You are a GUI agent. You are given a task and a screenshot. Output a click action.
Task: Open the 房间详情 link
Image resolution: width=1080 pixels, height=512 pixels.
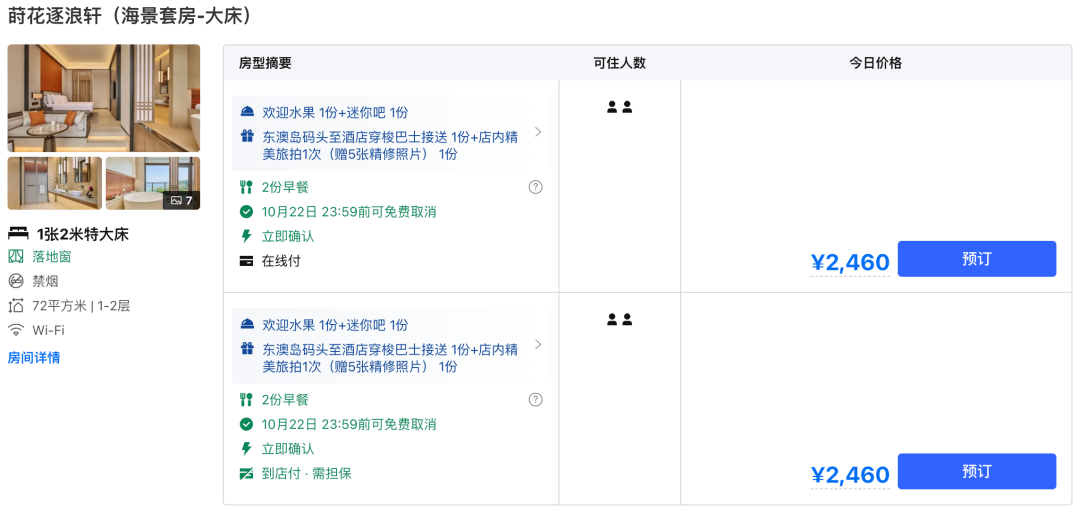(x=34, y=357)
